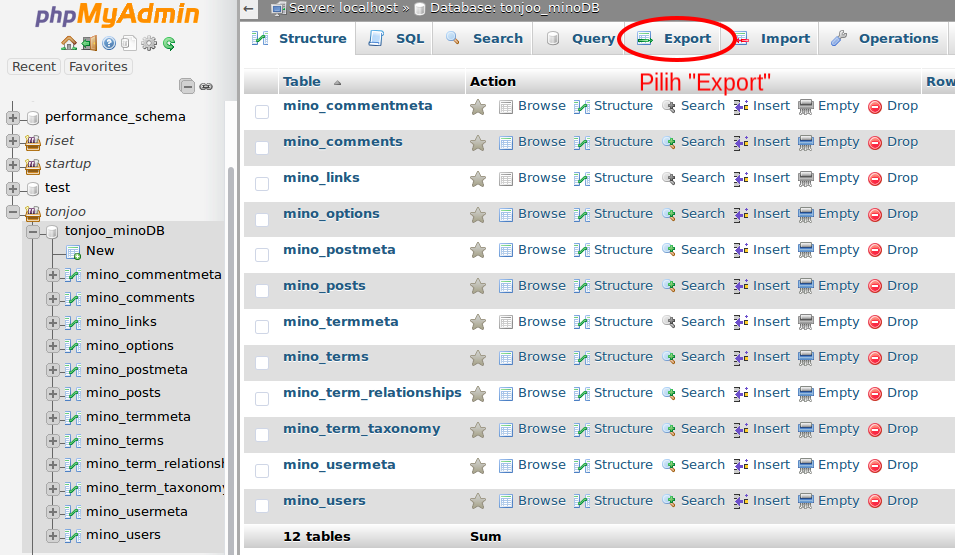Viewport: 955px width, 555px height.
Task: Click Structure link for mino_comments
Action: 623,142
